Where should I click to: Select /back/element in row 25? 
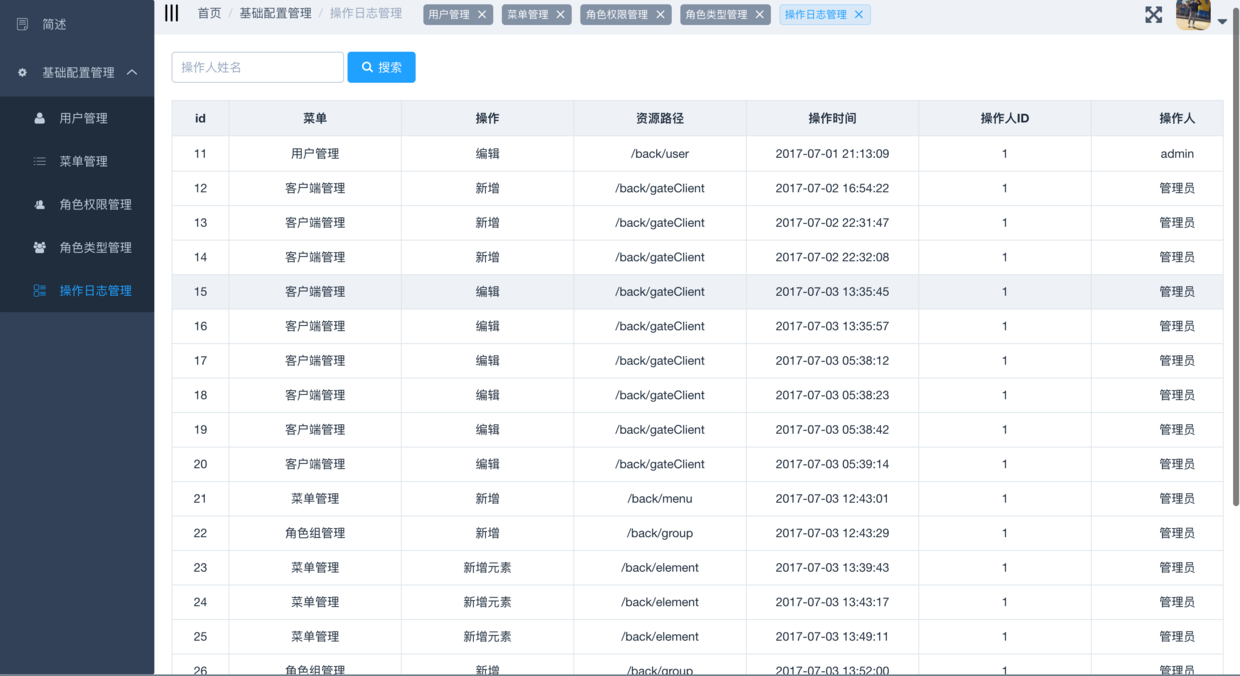click(660, 636)
